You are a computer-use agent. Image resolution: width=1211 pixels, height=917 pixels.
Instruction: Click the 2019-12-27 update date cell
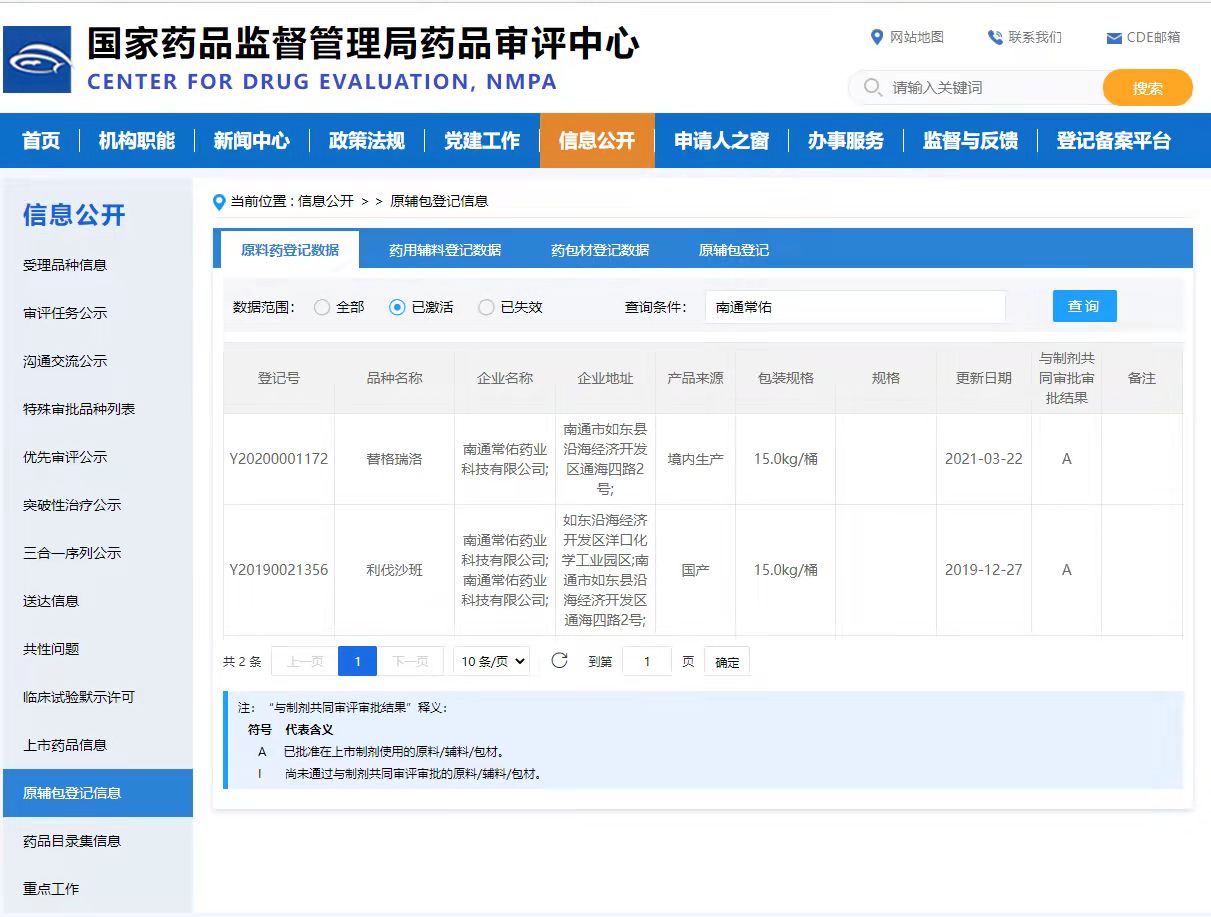[x=984, y=570]
